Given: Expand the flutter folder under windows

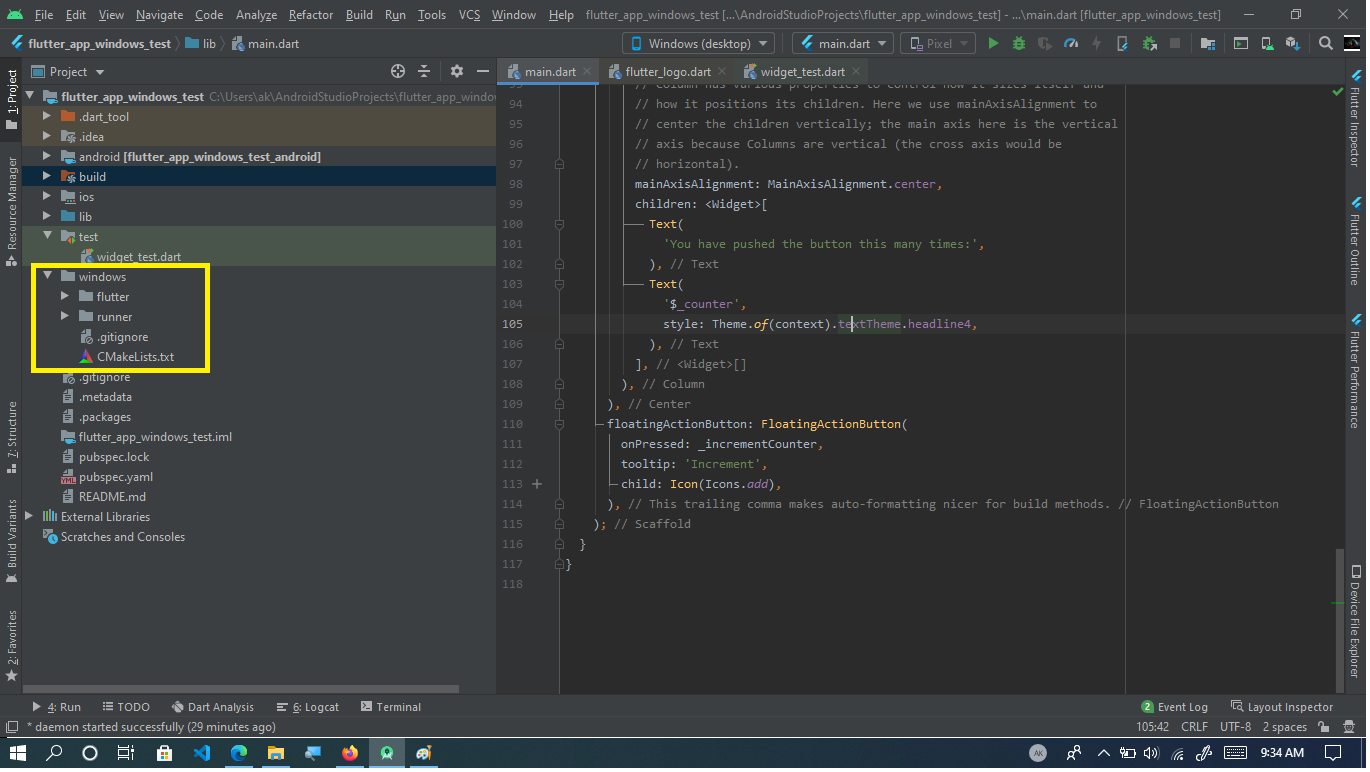Looking at the screenshot, I should (65, 296).
